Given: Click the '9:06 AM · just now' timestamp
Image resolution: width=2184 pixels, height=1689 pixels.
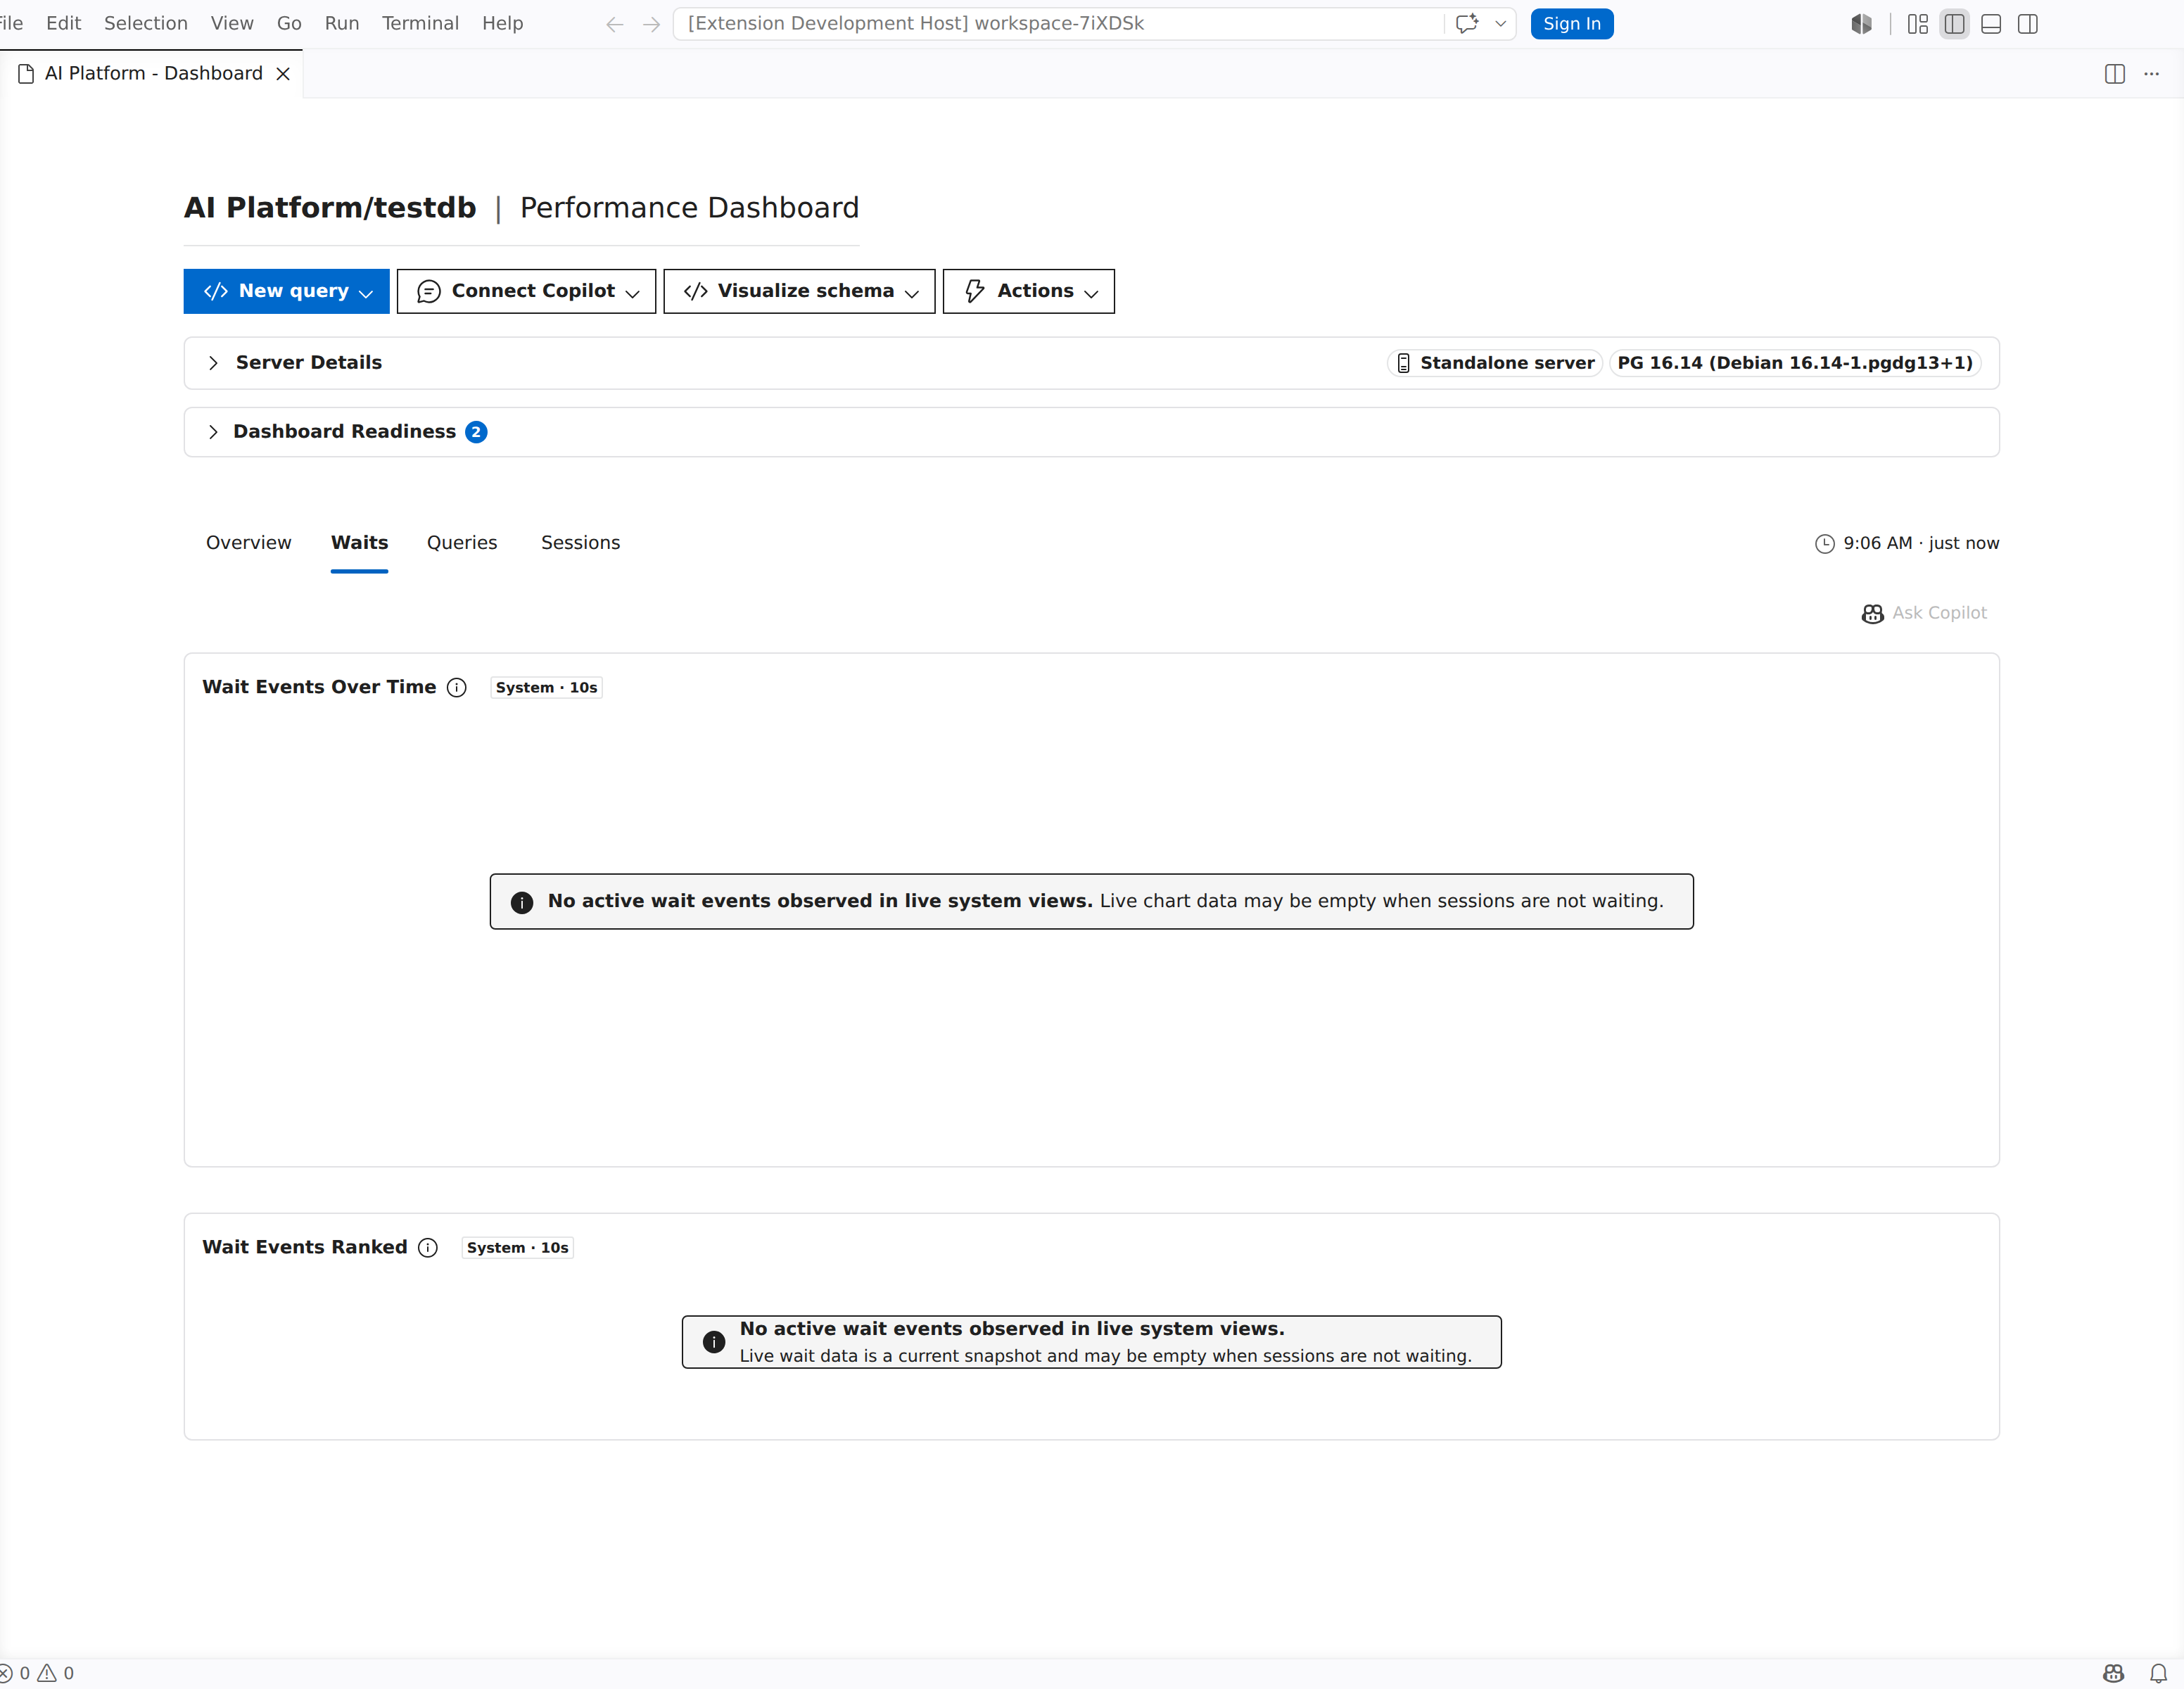Looking at the screenshot, I should 1921,543.
